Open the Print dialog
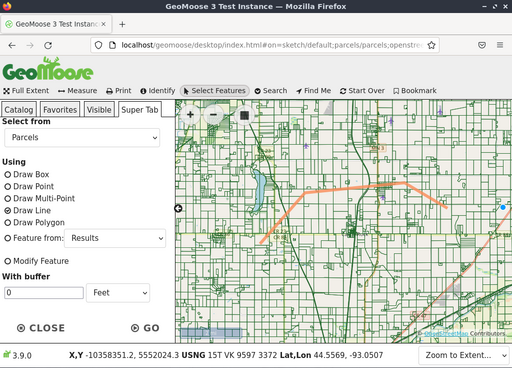512x368 pixels. pyautogui.click(x=119, y=91)
